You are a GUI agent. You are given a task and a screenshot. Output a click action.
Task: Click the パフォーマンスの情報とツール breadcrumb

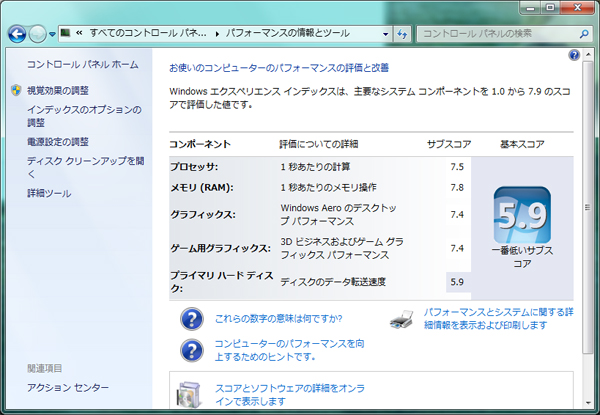287,33
